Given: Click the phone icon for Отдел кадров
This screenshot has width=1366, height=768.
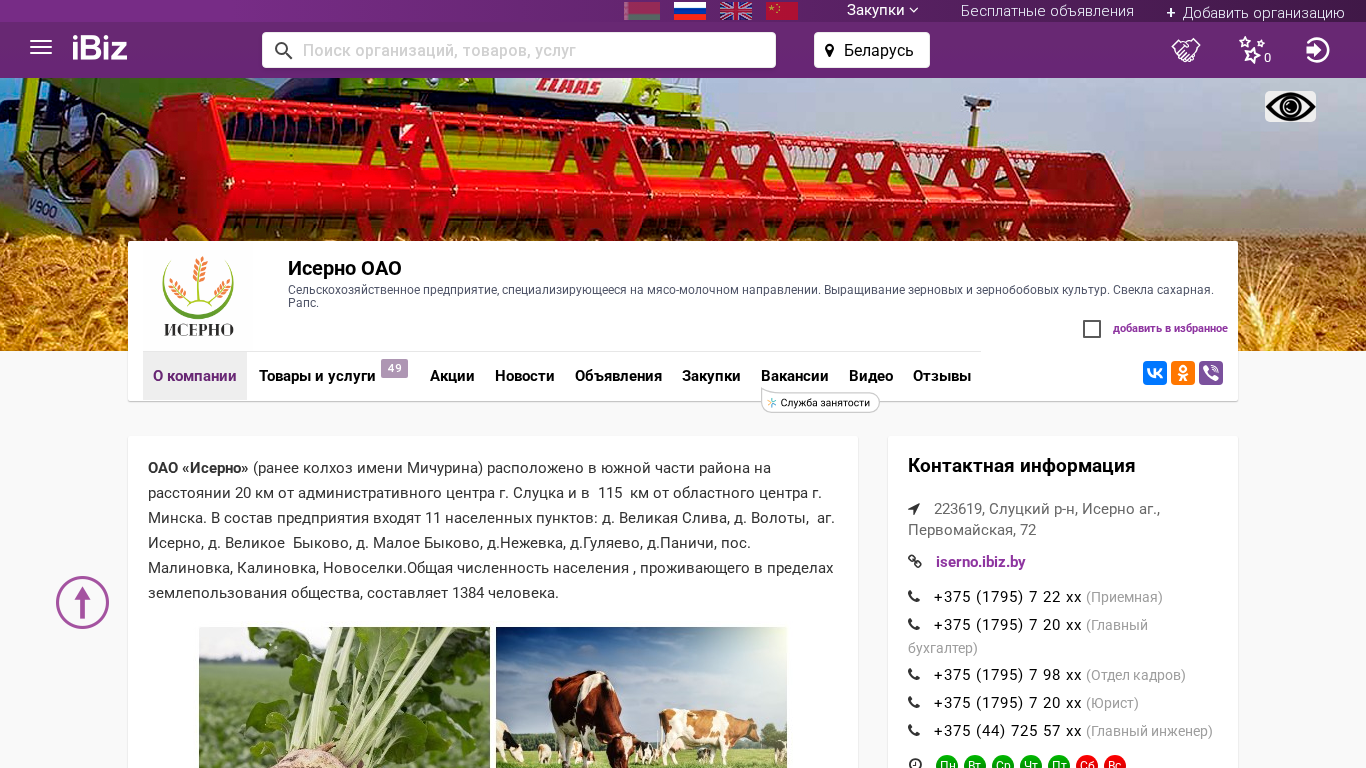Looking at the screenshot, I should [914, 675].
